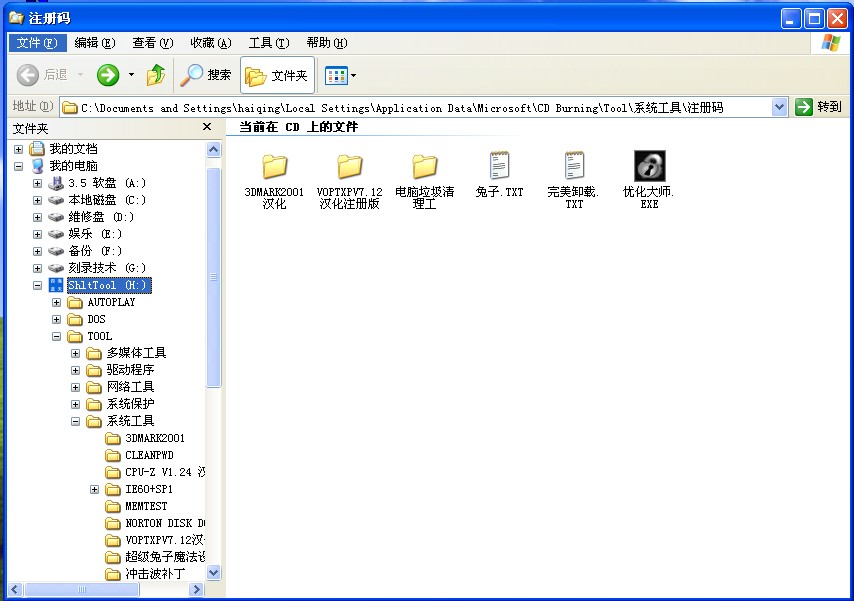
Task: Click the tree pane scroll-down arrow
Action: (x=214, y=573)
